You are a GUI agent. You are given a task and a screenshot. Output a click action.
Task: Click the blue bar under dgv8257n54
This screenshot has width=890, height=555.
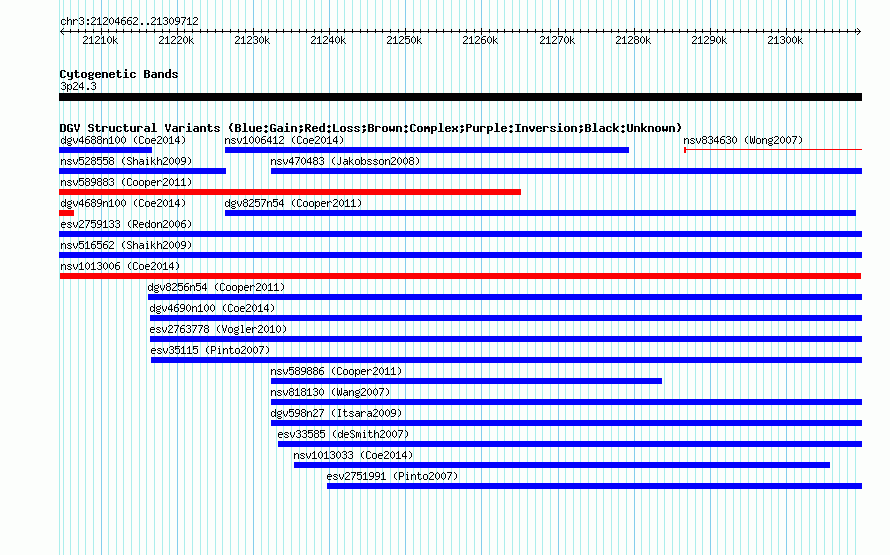click(x=540, y=213)
